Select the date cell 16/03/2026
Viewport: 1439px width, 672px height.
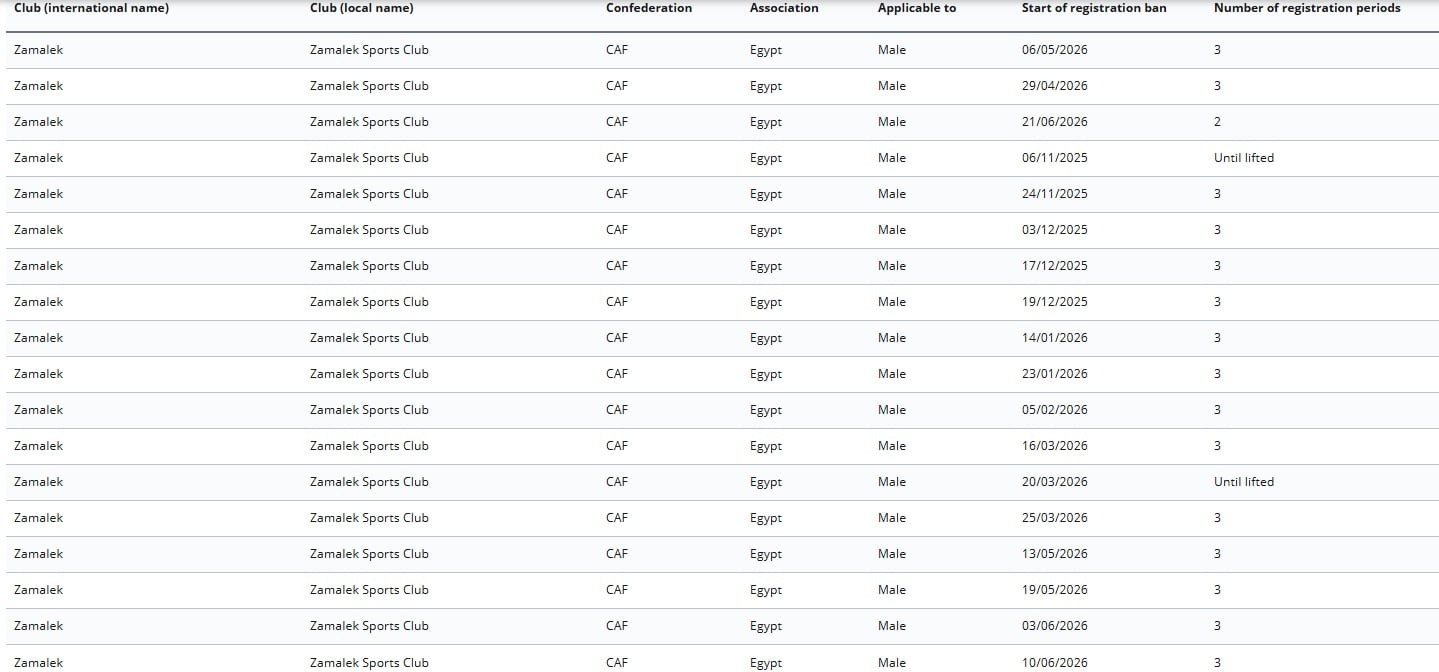tap(1055, 446)
